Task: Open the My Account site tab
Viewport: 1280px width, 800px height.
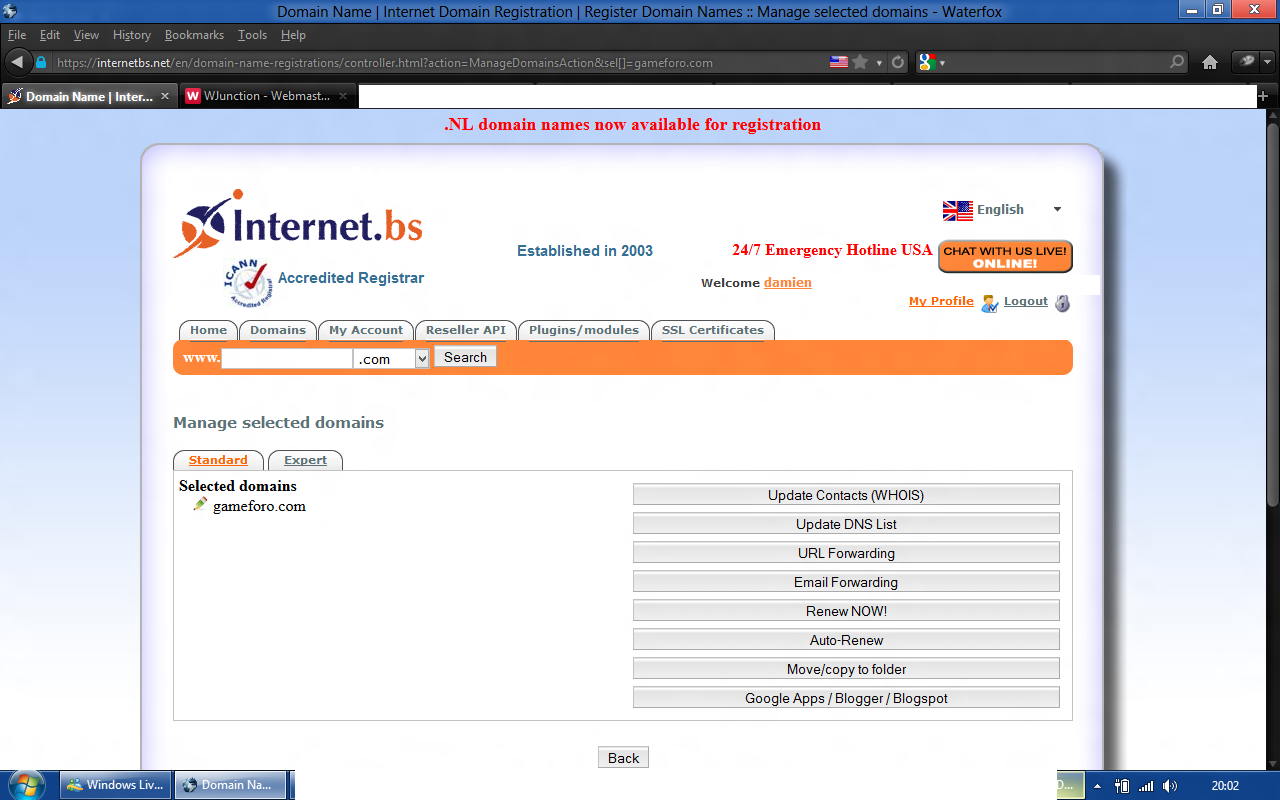Action: click(366, 330)
